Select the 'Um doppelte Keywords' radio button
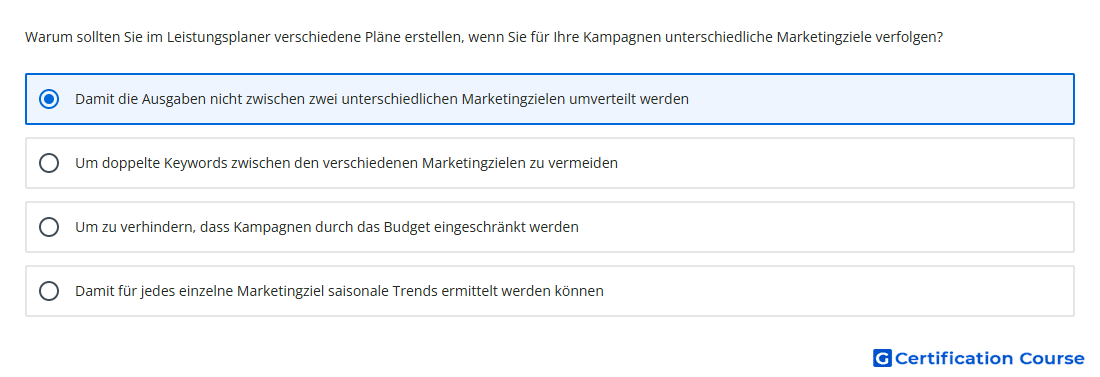The image size is (1100, 377). [x=49, y=163]
